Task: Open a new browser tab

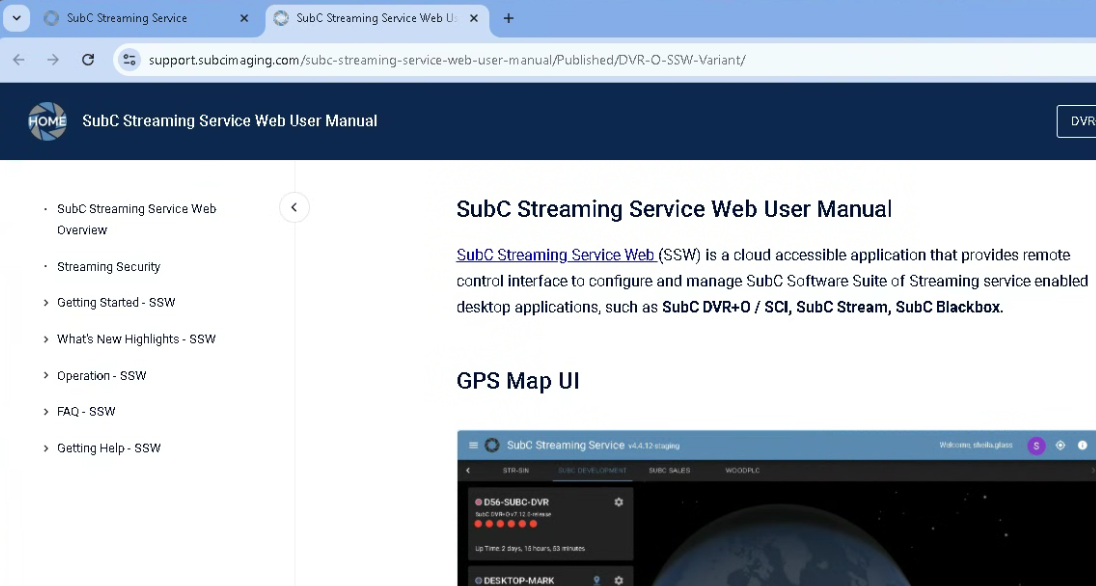Action: (x=508, y=18)
